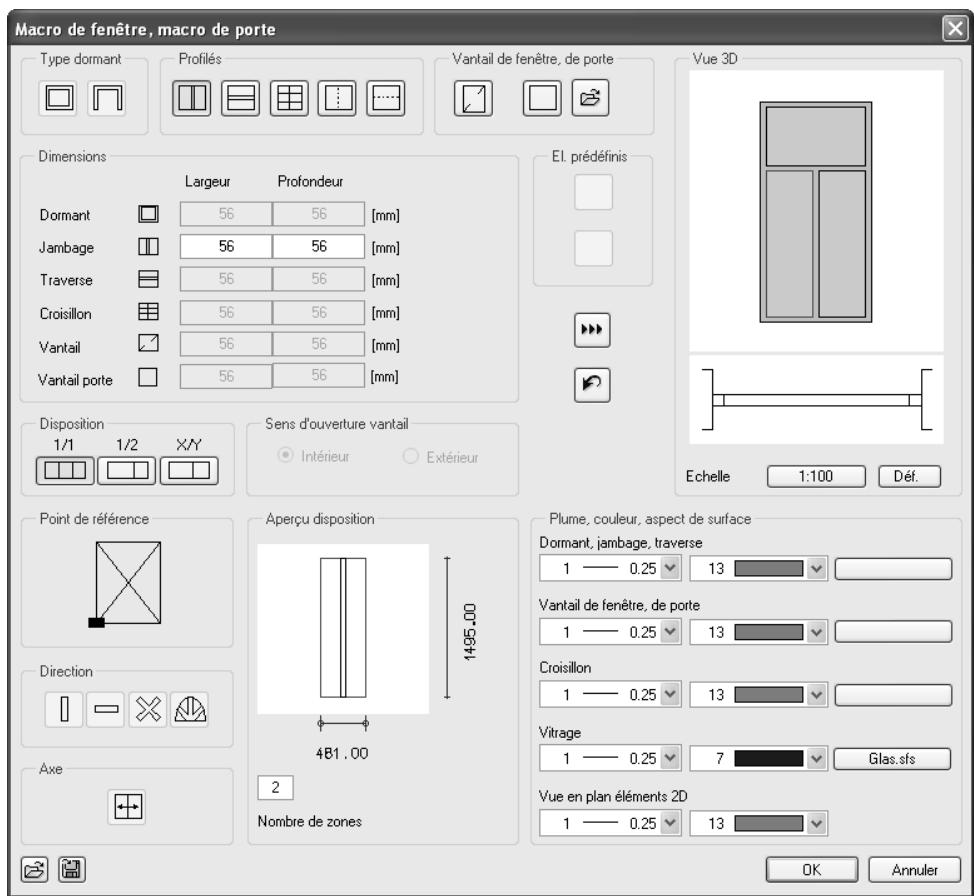Select the 1/1 disposition button

(65, 470)
